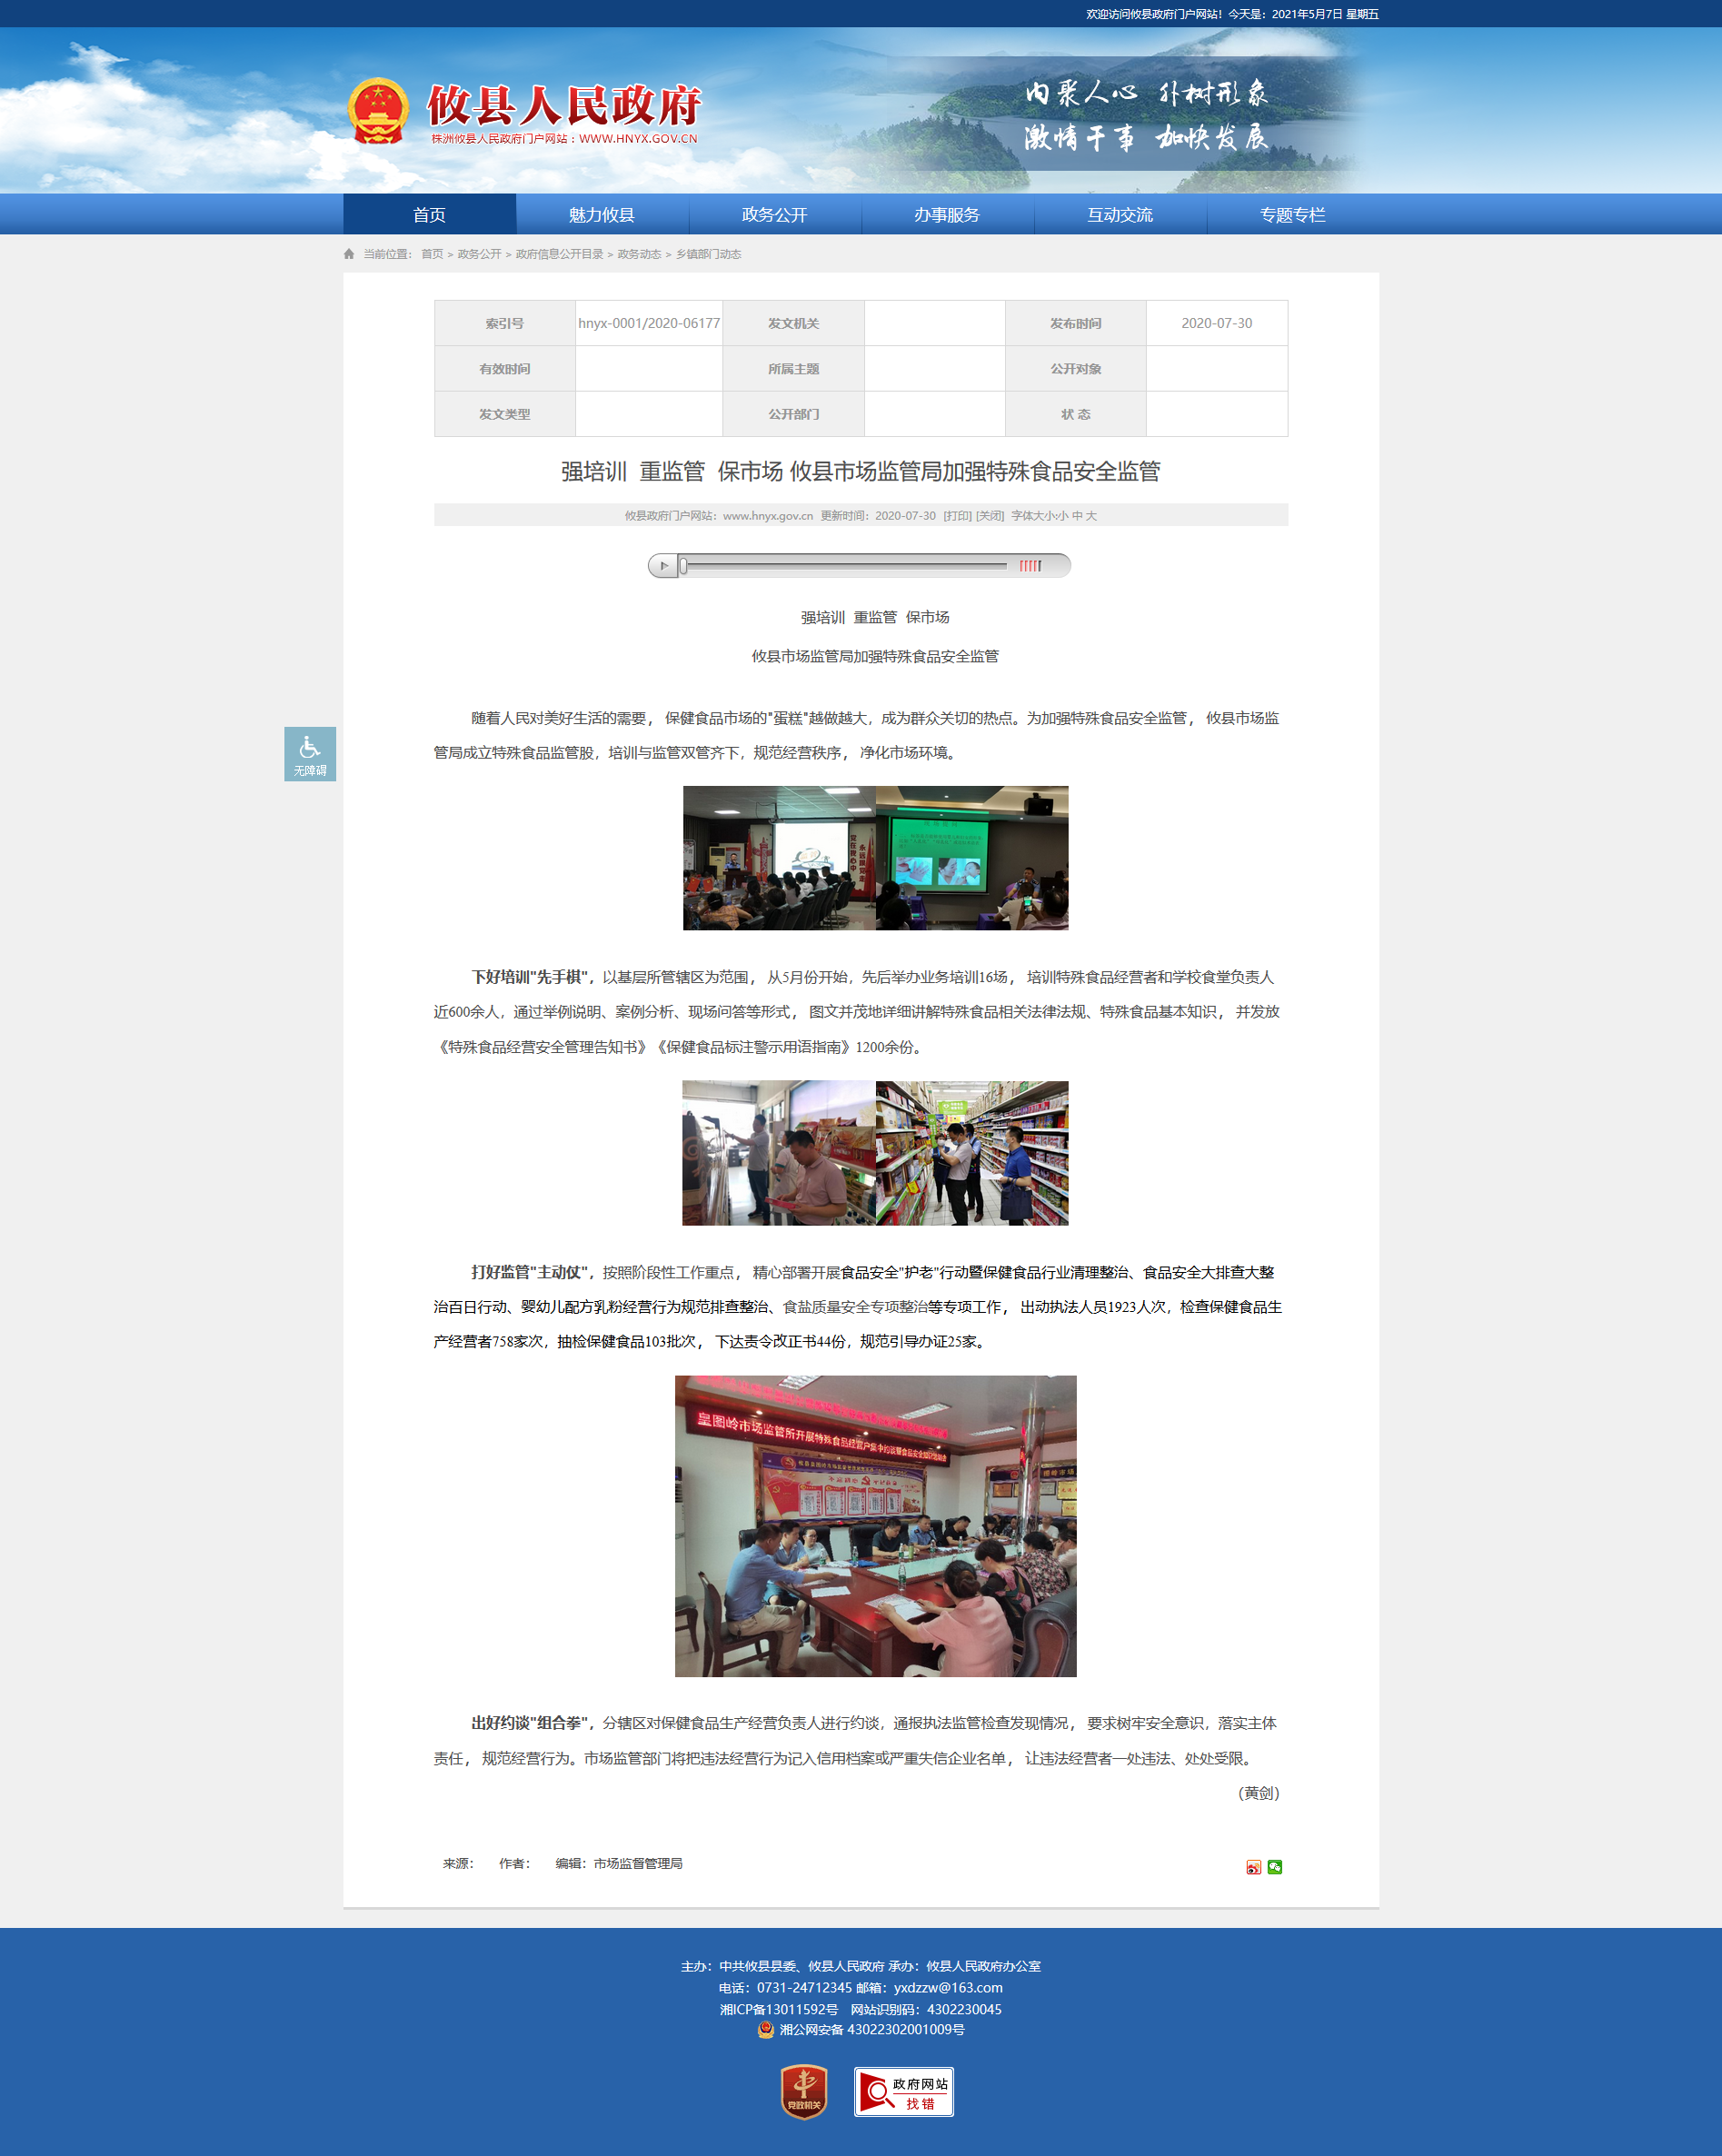The height and width of the screenshot is (2156, 1722).
Task: Open the conference room meeting photo
Action: (x=876, y=1527)
